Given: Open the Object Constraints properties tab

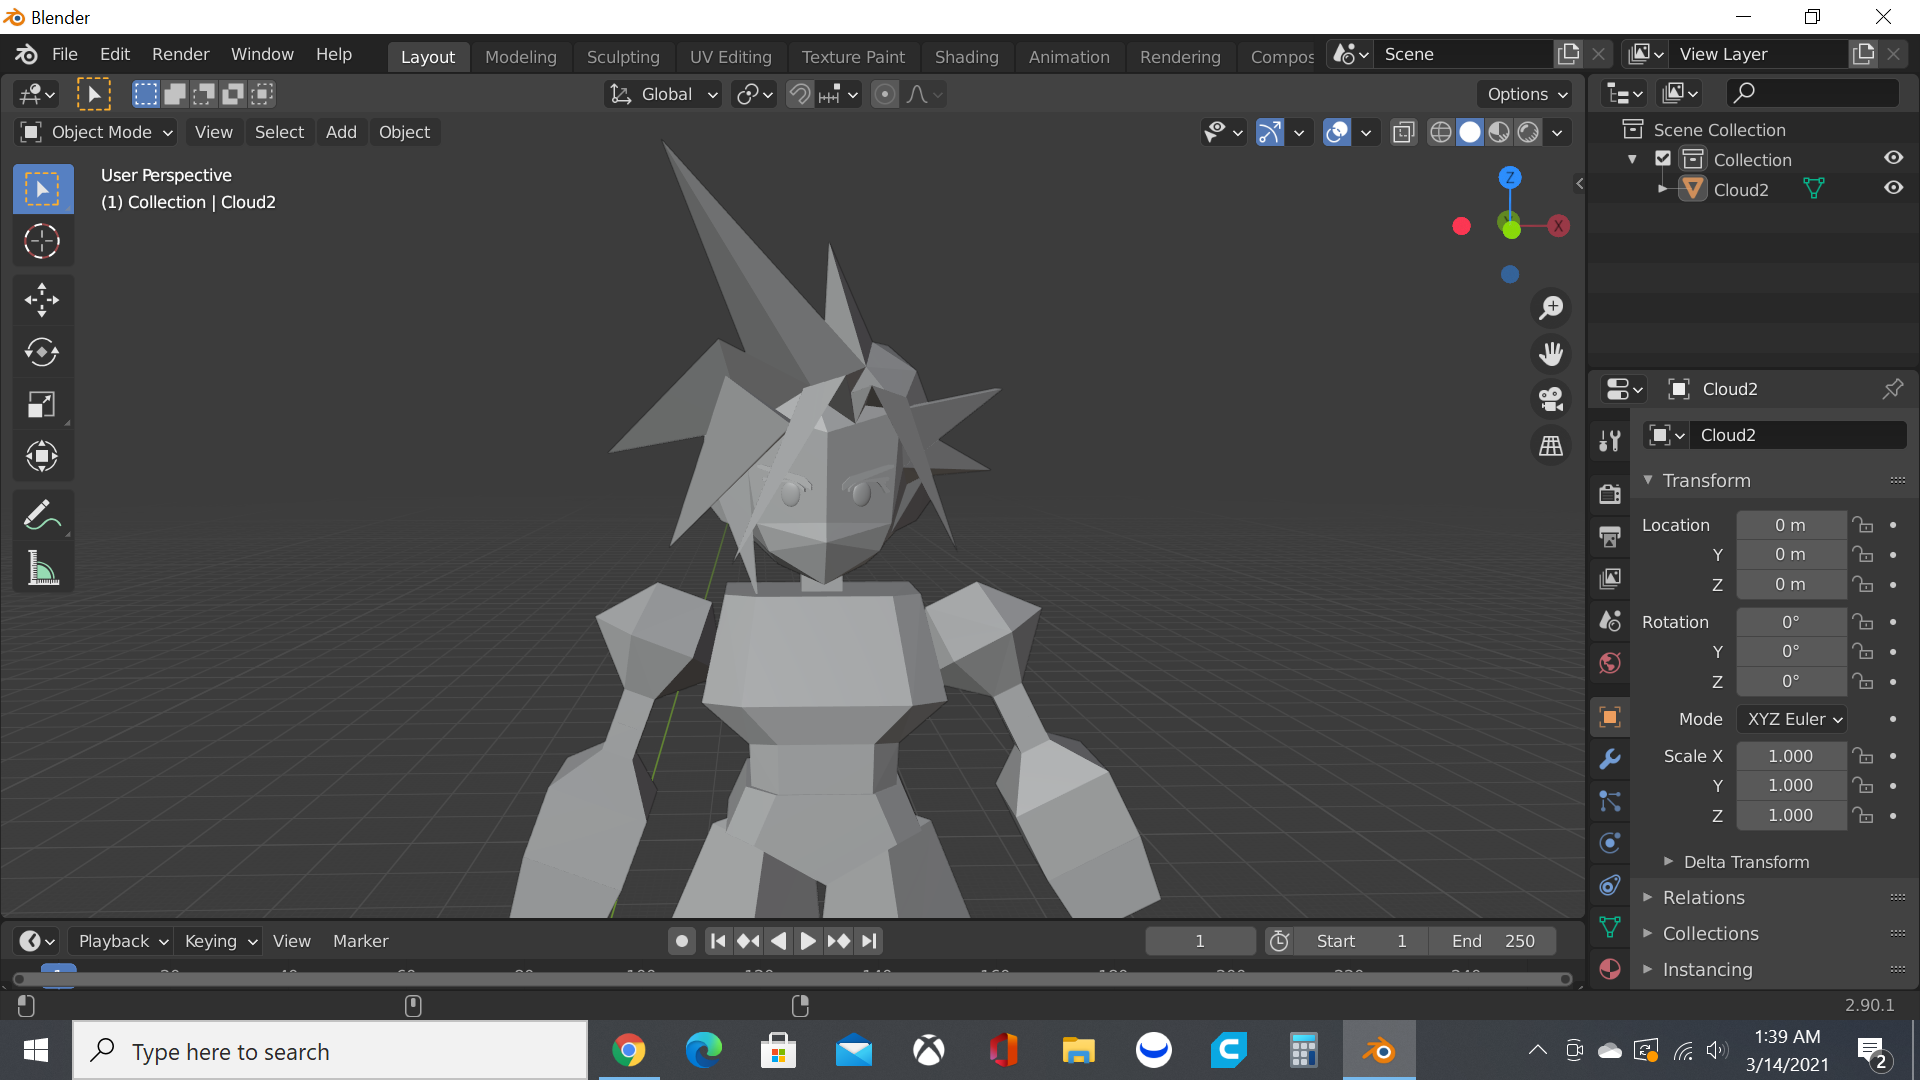Looking at the screenshot, I should click(1610, 885).
